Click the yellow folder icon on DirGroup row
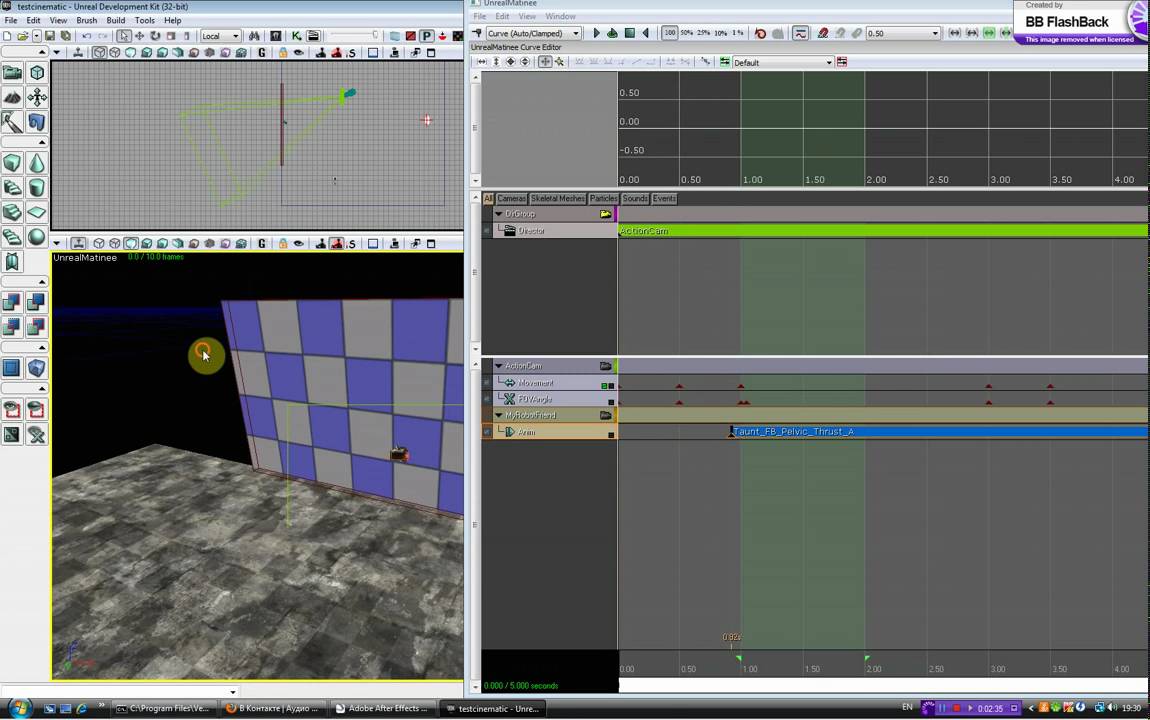 tap(605, 214)
